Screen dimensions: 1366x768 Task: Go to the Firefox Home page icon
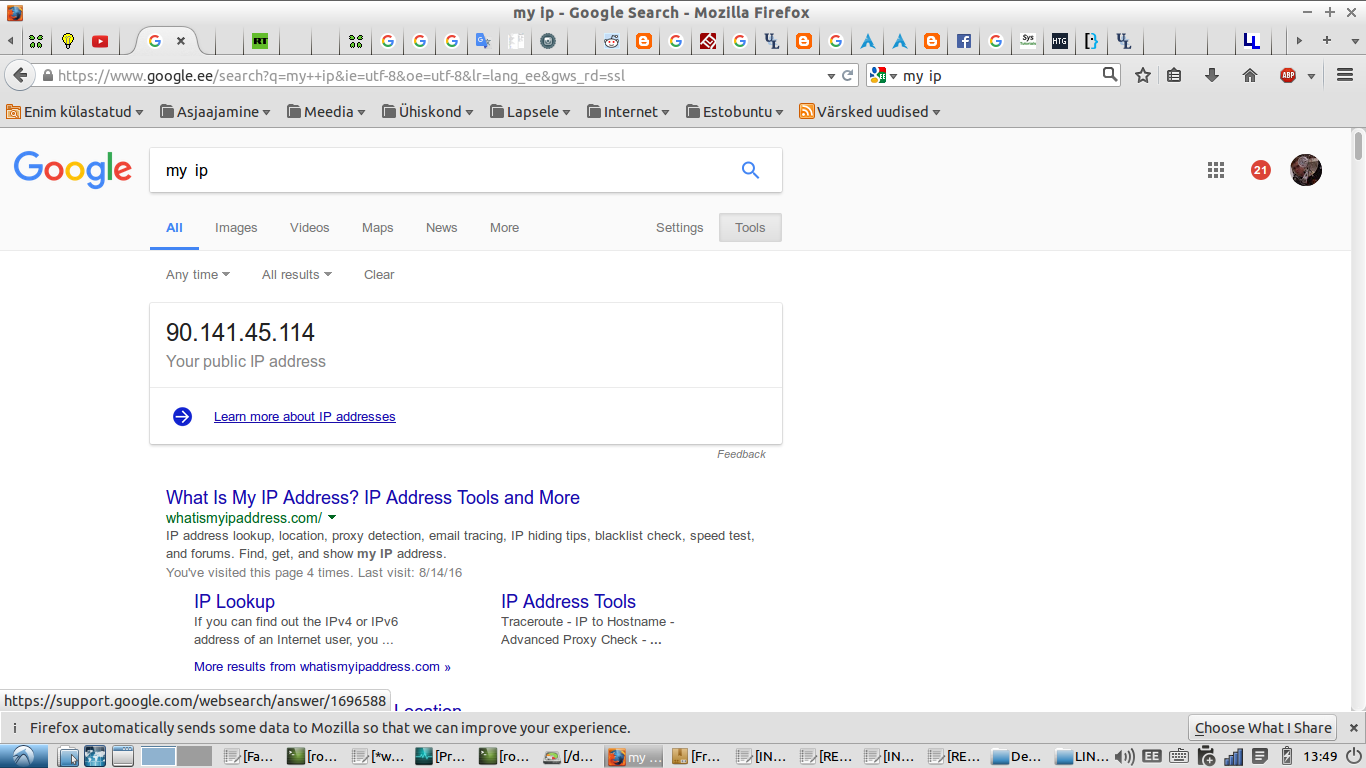pos(1249,75)
